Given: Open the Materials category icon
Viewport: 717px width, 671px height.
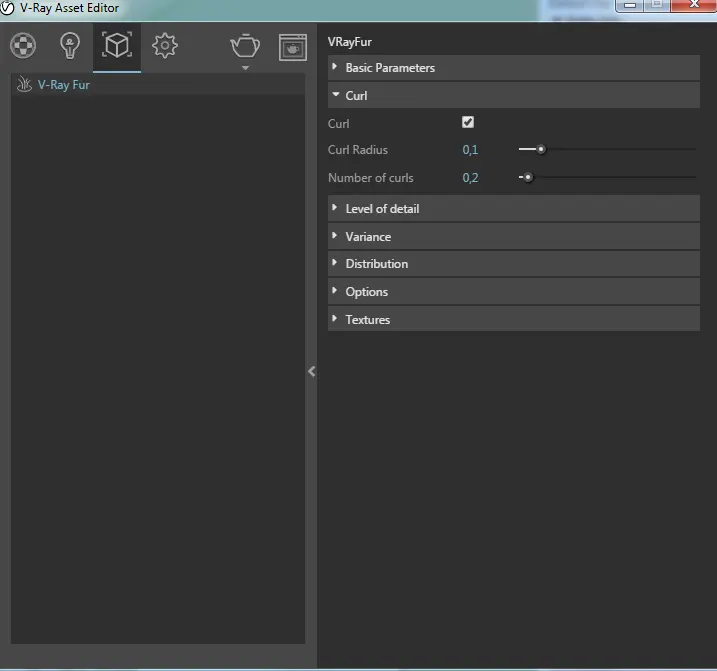Looking at the screenshot, I should point(23,46).
